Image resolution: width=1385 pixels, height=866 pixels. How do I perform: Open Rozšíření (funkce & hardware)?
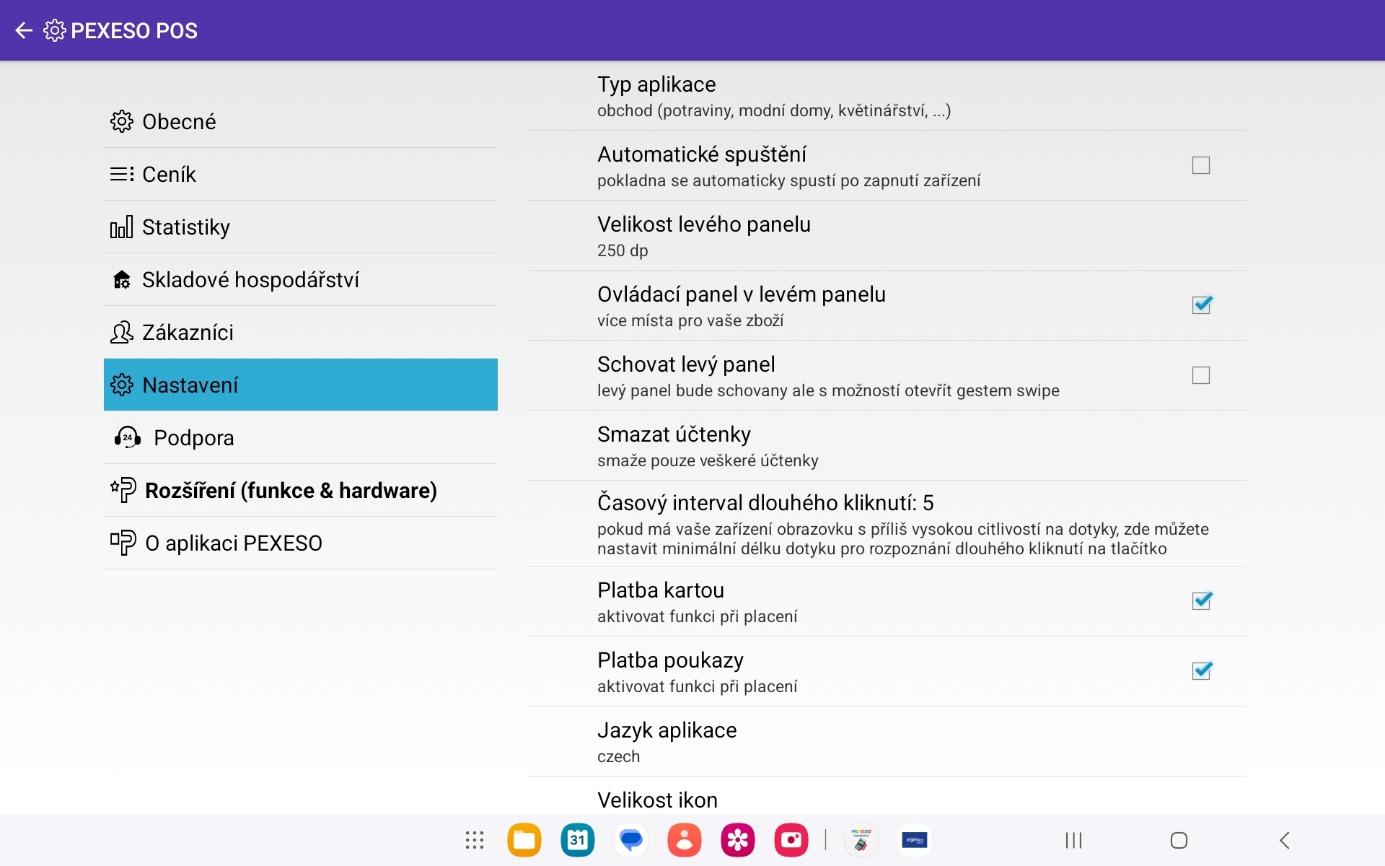point(301,490)
